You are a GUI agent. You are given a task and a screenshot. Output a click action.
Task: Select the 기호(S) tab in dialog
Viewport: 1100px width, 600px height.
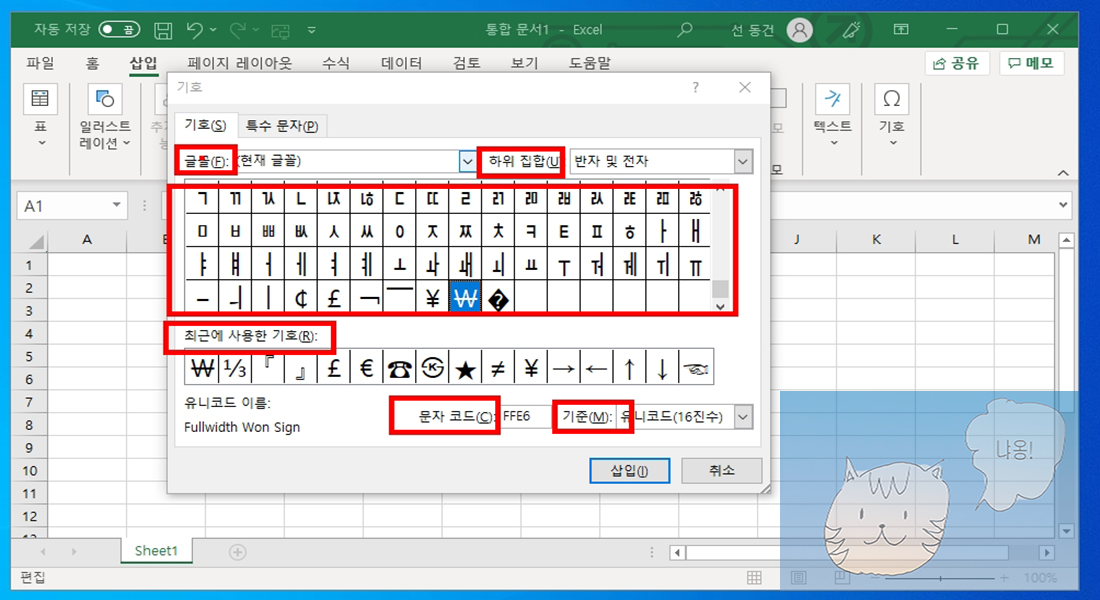pos(206,125)
